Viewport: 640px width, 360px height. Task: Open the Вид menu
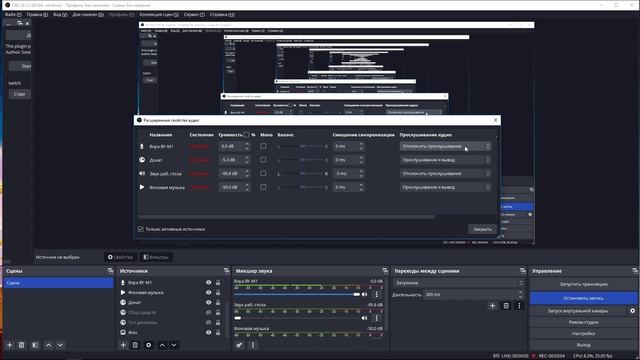pos(60,15)
